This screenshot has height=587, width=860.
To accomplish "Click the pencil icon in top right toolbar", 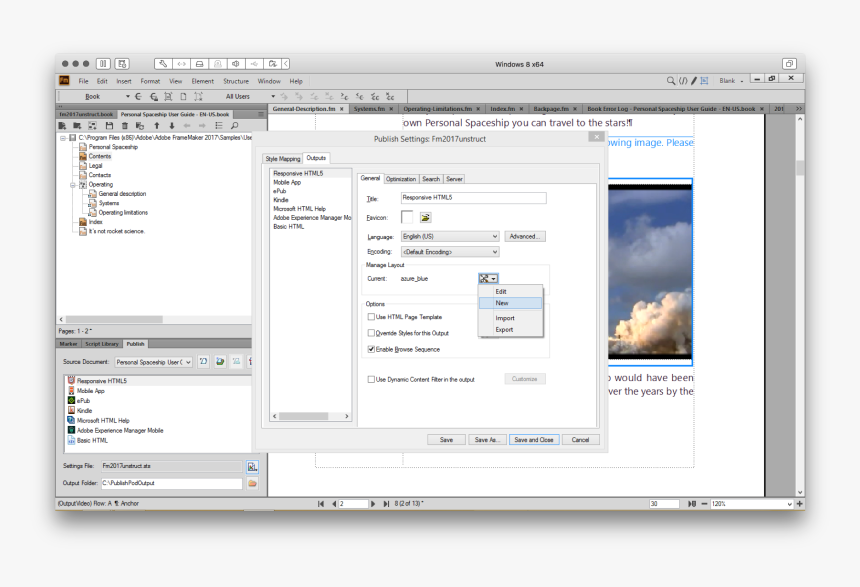I will tap(694, 81).
